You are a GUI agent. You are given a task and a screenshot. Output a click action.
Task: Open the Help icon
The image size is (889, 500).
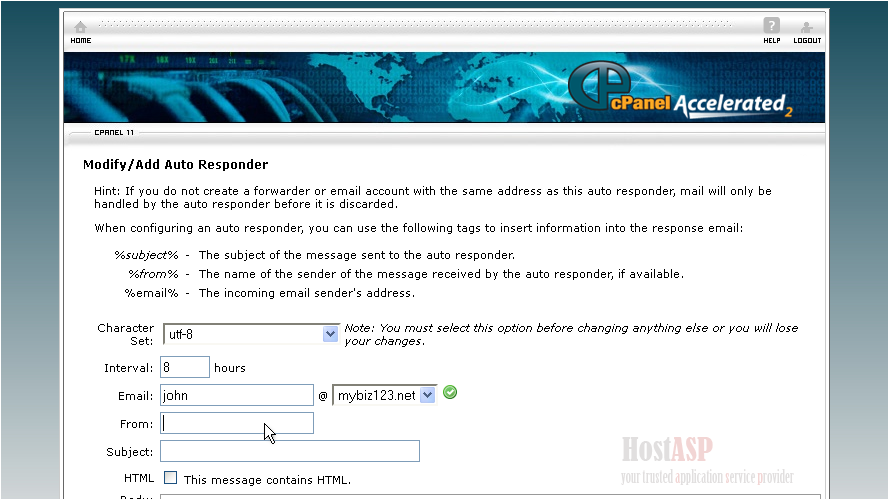(771, 31)
